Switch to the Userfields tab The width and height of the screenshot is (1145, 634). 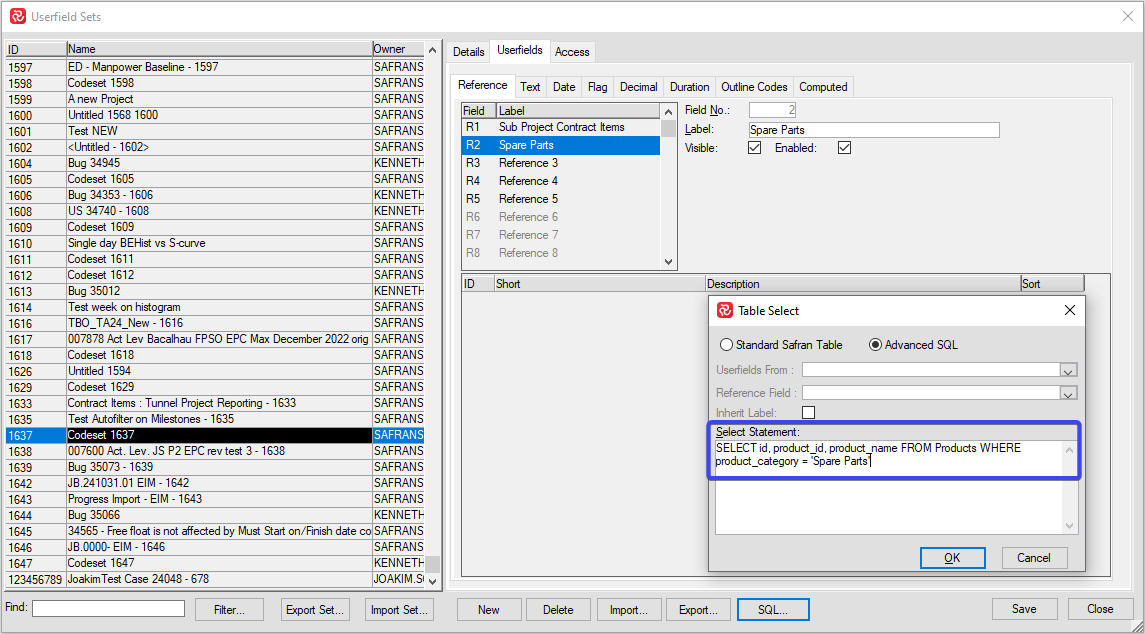pyautogui.click(x=520, y=50)
